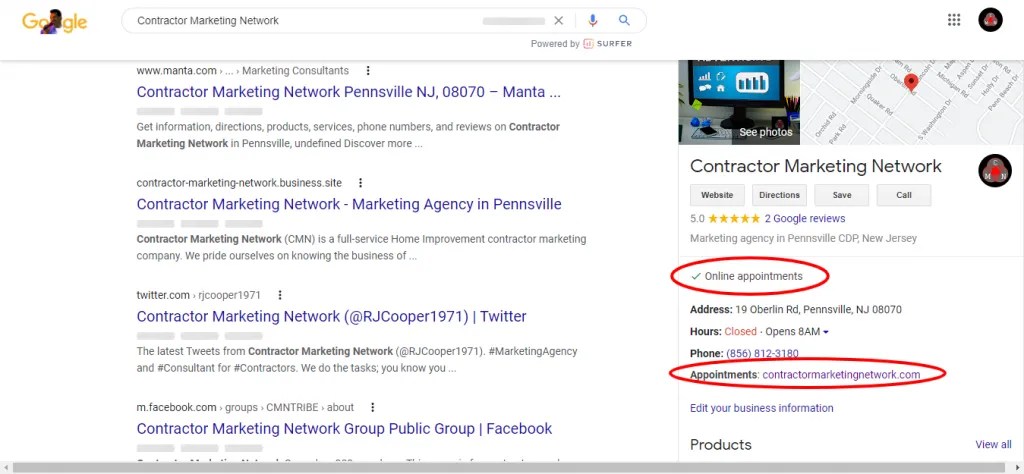
Task: Click the www.manta.com URL breadcrumb
Action: (x=243, y=71)
